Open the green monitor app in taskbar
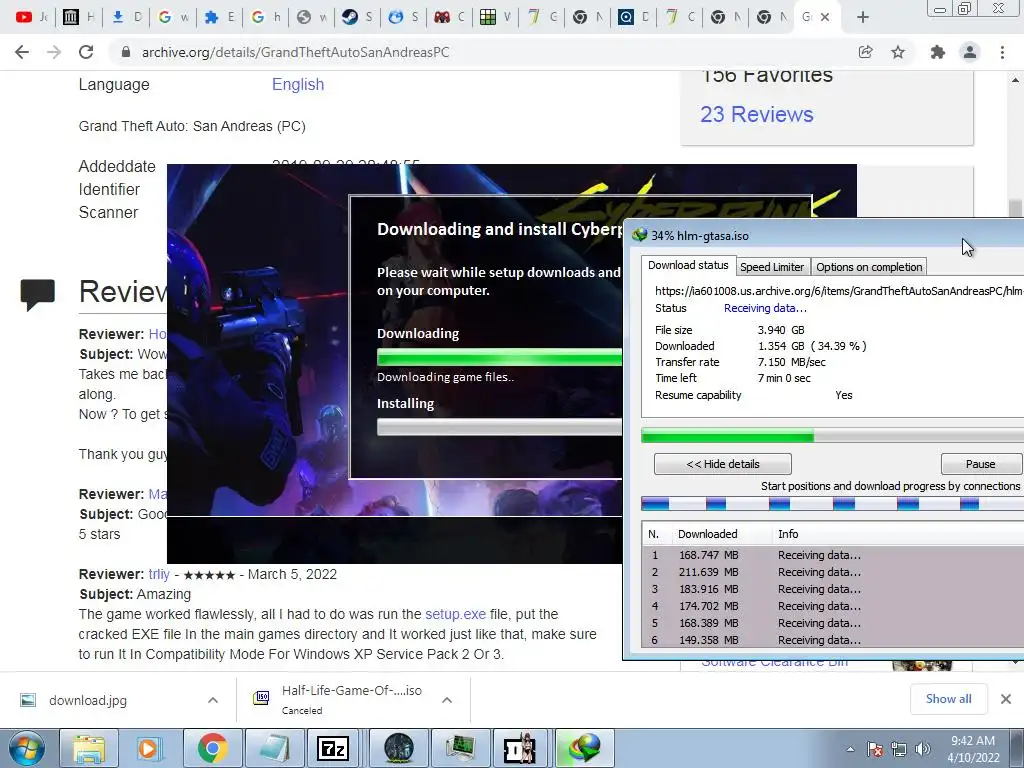The height and width of the screenshot is (768, 1024). (x=461, y=748)
